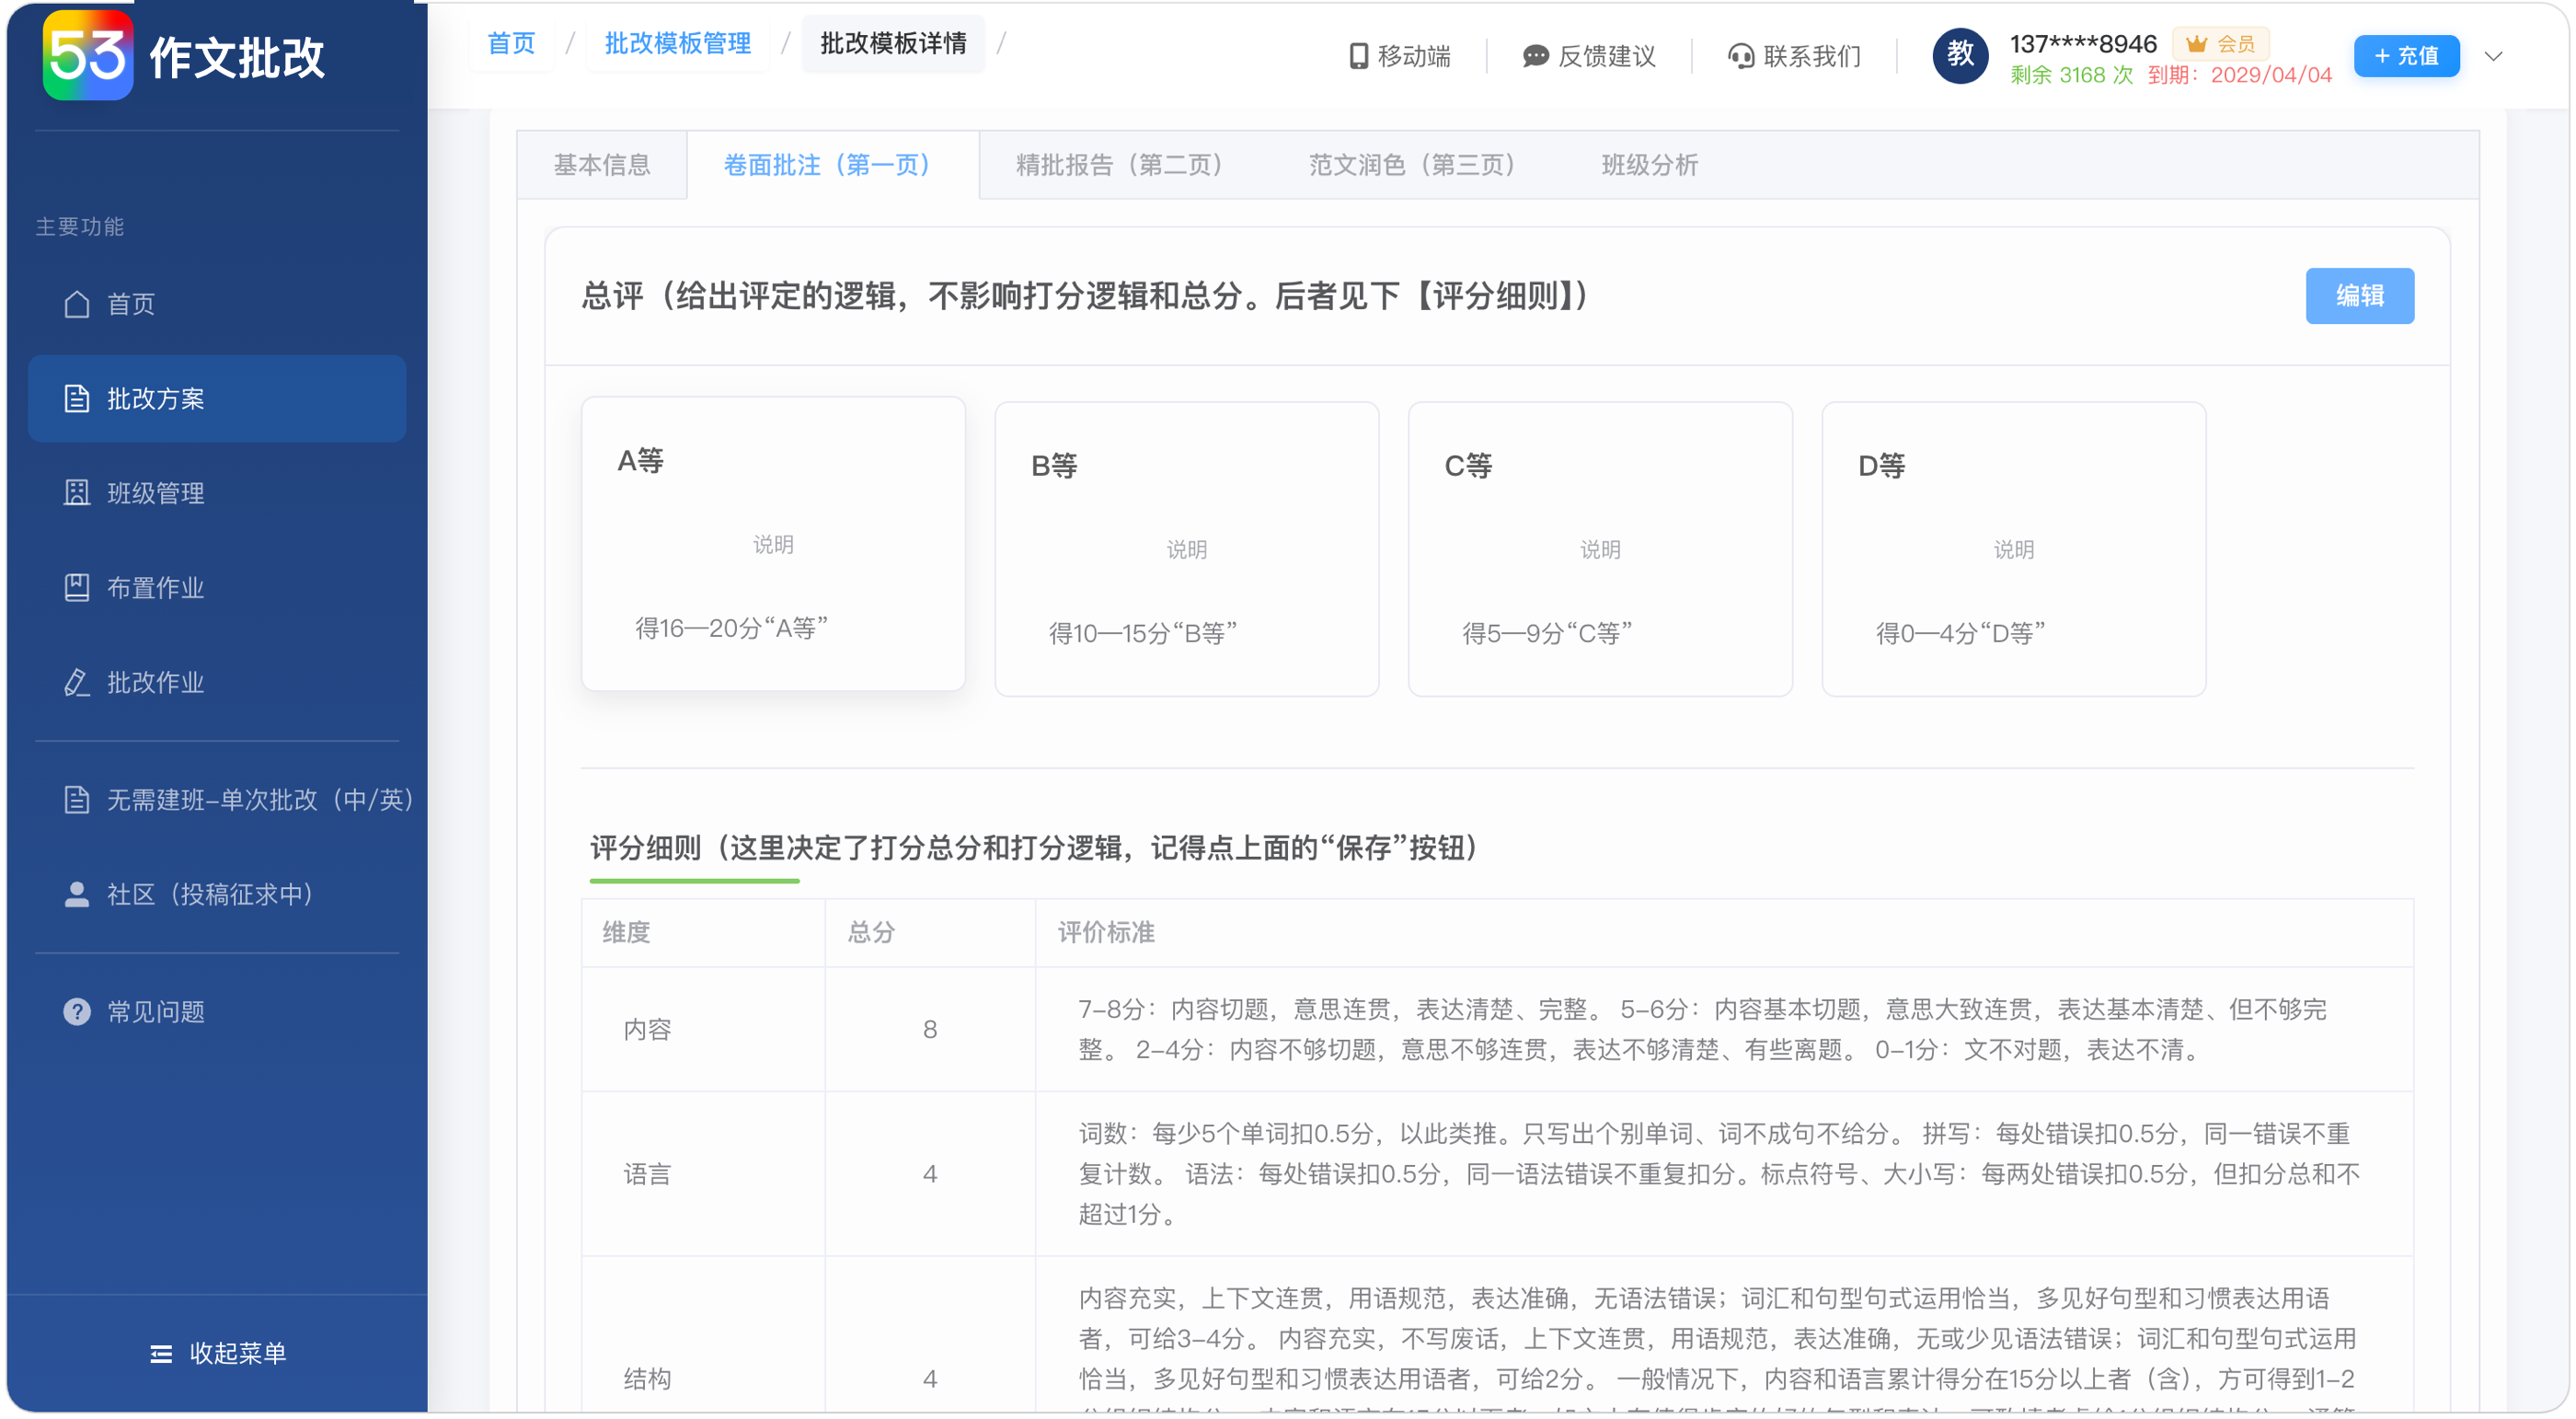Click the score 4 in the 语言 row

coord(930,1174)
